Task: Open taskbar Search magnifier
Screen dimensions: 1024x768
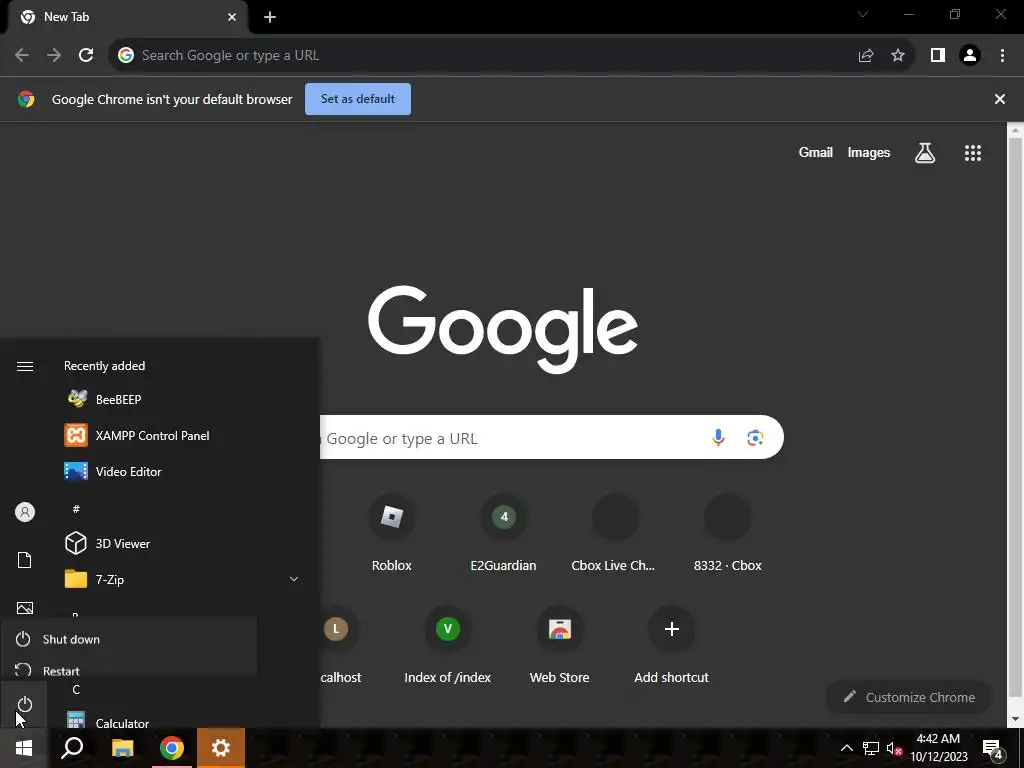Action: pyautogui.click(x=72, y=748)
